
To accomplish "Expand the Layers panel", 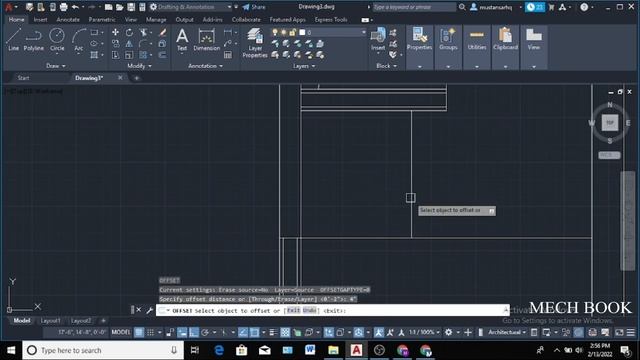I will tap(304, 66).
